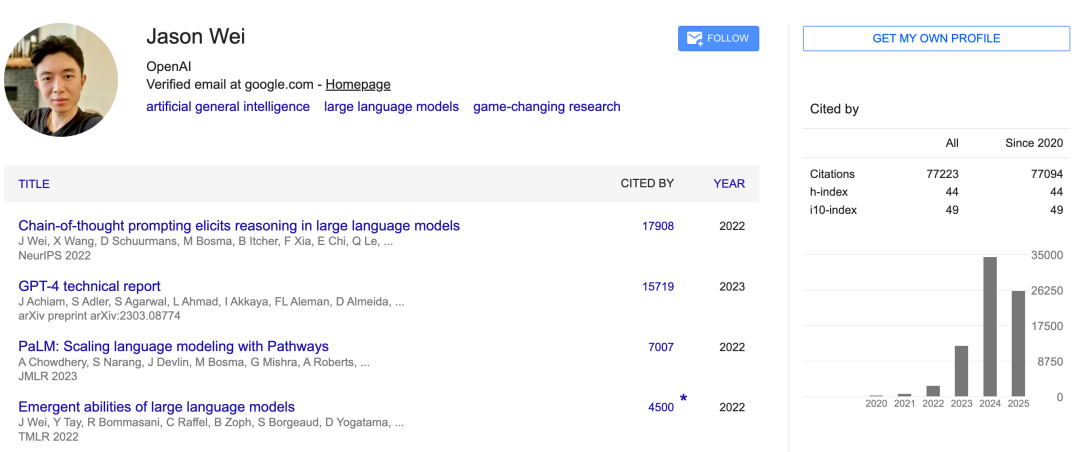Screen dimensions: 1080x452
Task: Click the Follow button
Action: click(x=718, y=38)
